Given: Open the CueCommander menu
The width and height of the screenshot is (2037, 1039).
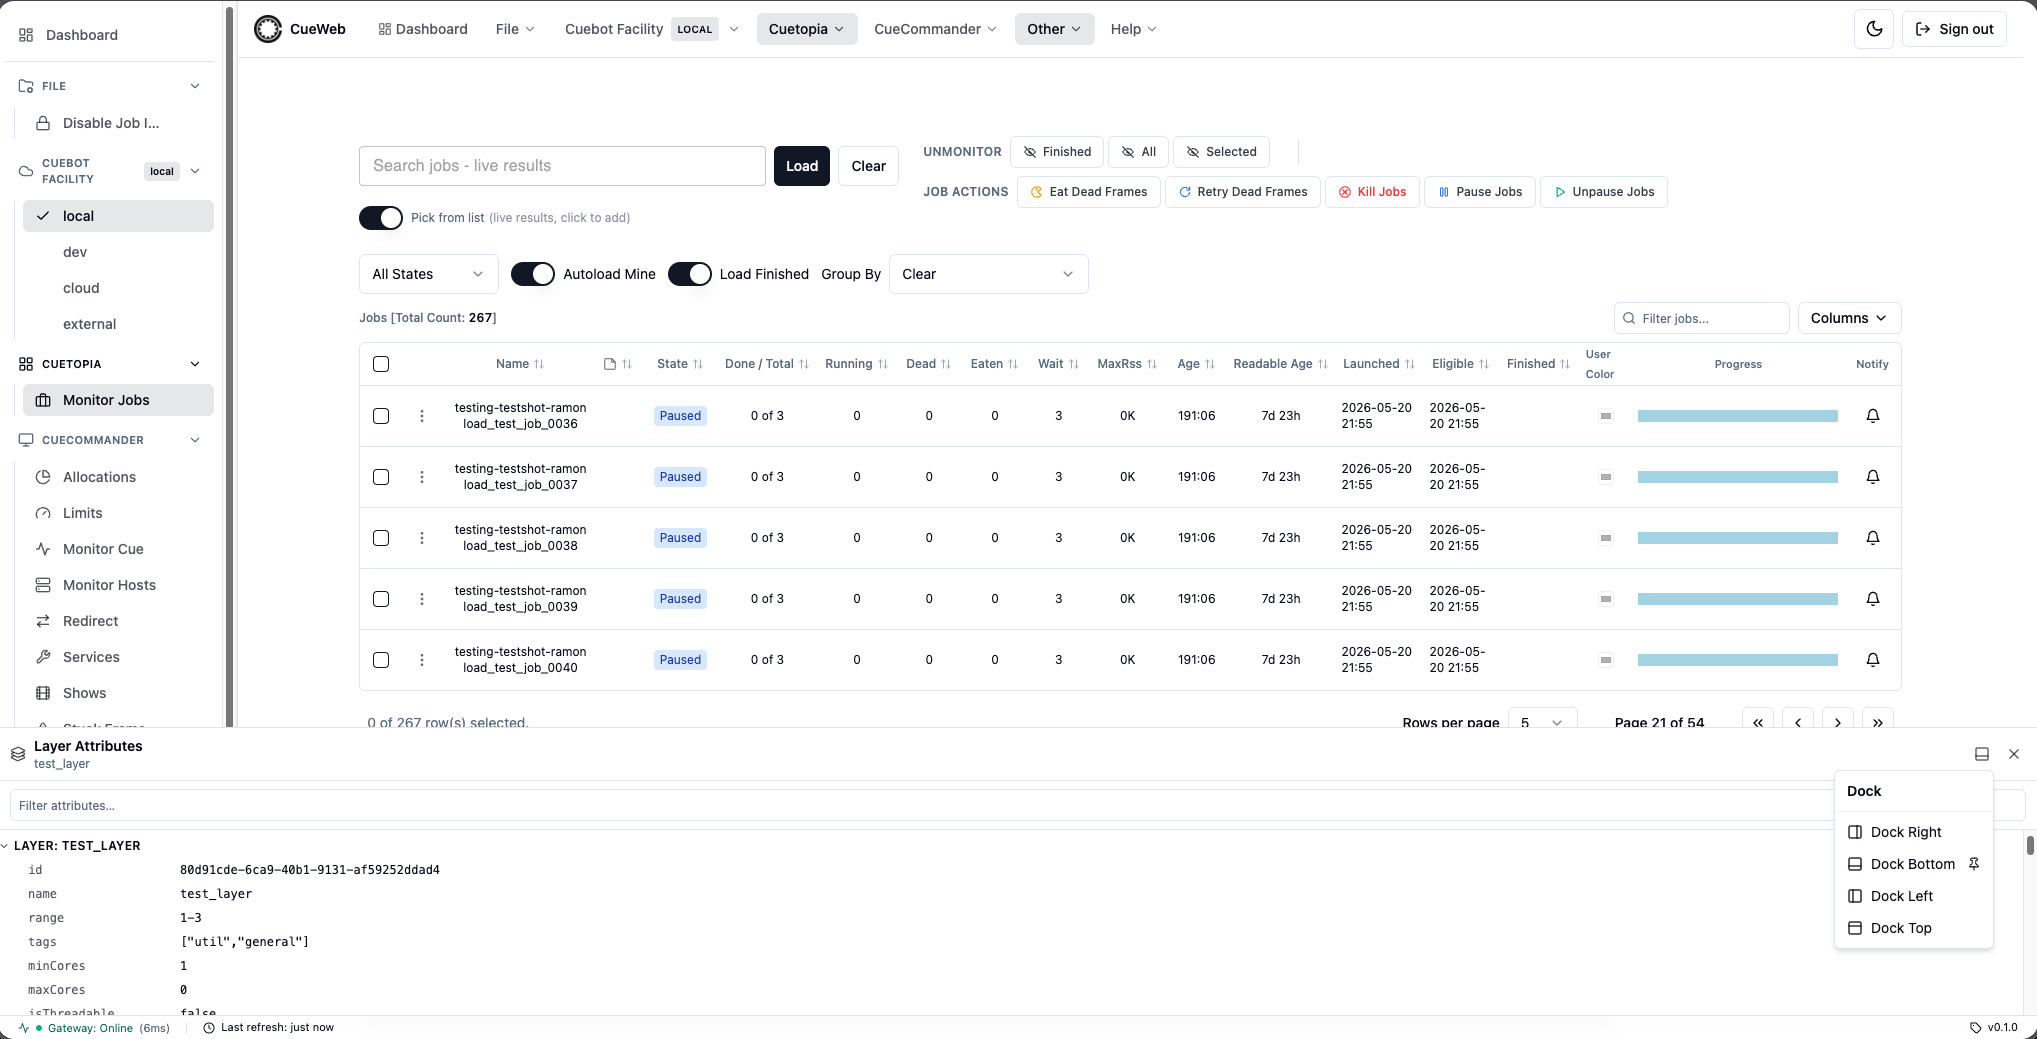Looking at the screenshot, I should (935, 29).
